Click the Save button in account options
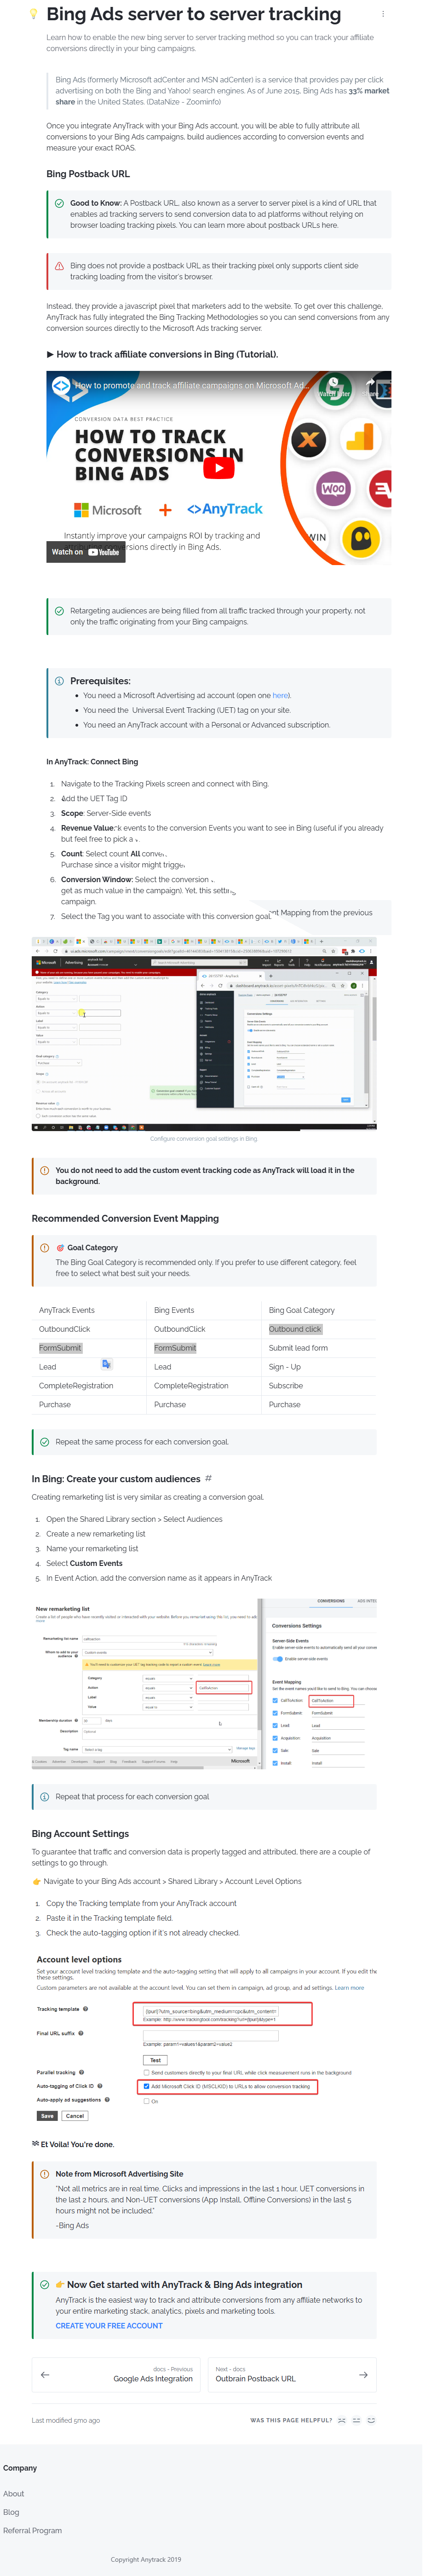 coord(47,2116)
